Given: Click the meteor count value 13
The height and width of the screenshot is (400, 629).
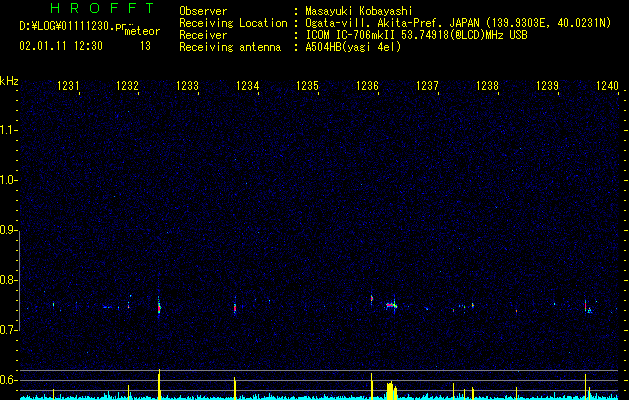Looking at the screenshot, I should tap(145, 46).
